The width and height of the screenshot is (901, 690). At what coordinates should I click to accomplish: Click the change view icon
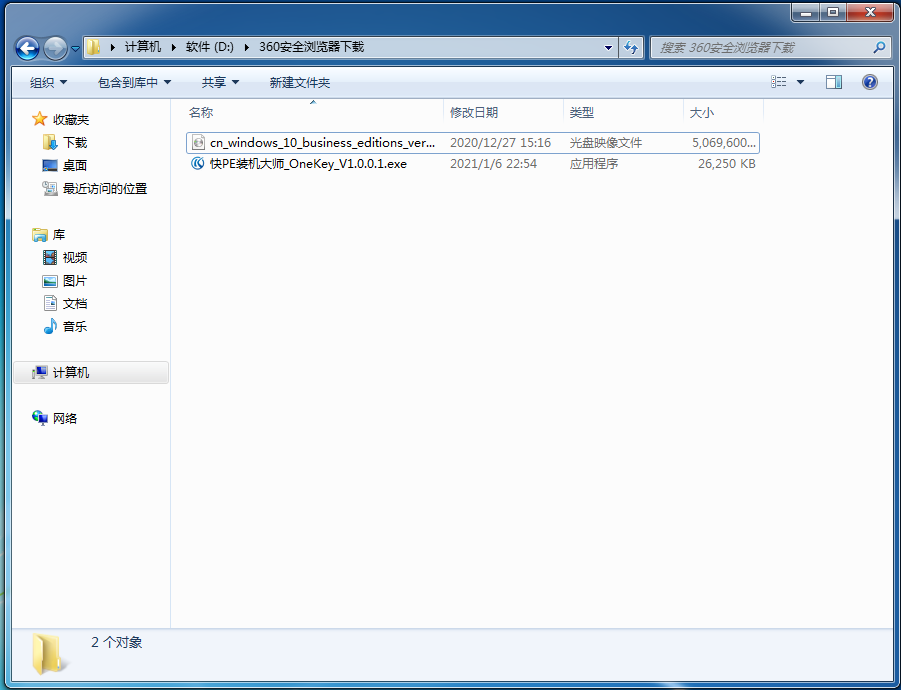coord(779,82)
